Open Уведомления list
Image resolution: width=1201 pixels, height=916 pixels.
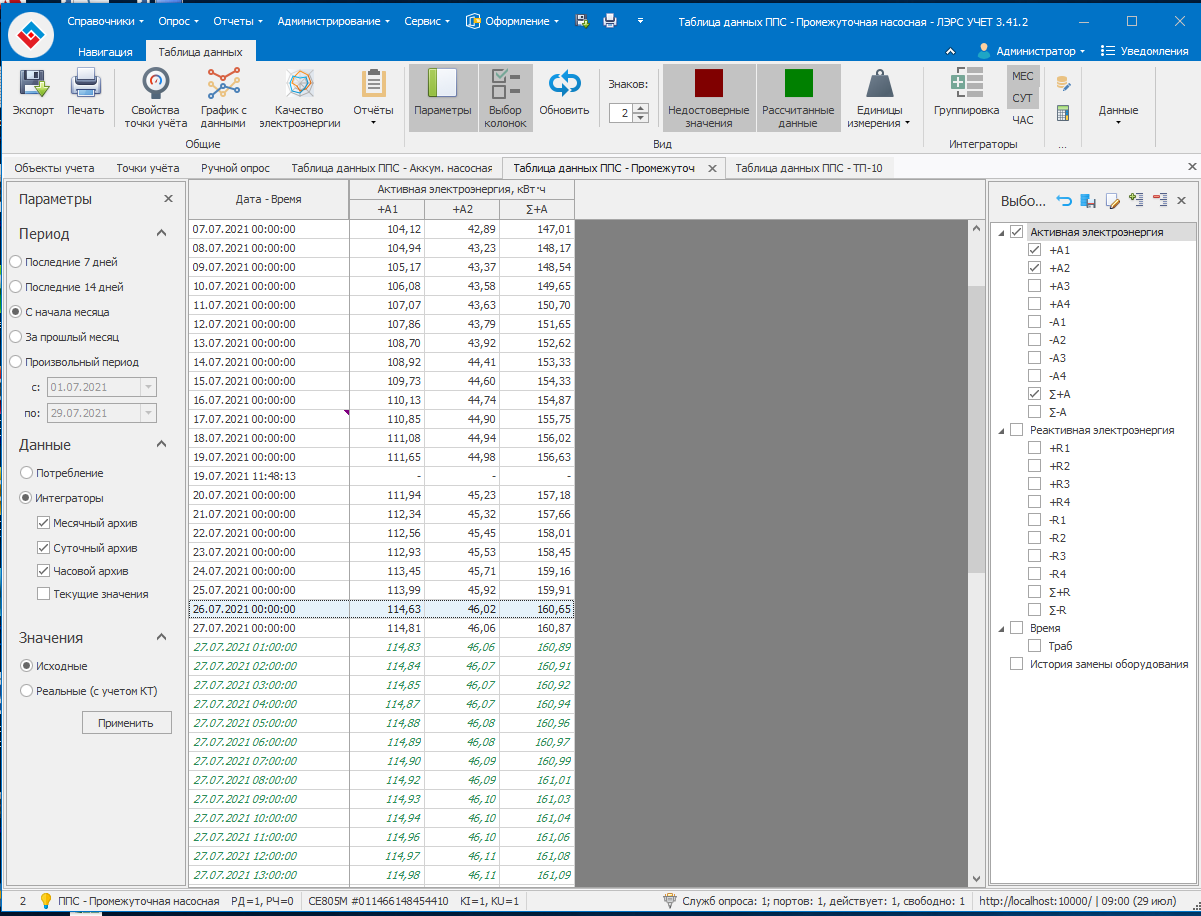1144,51
